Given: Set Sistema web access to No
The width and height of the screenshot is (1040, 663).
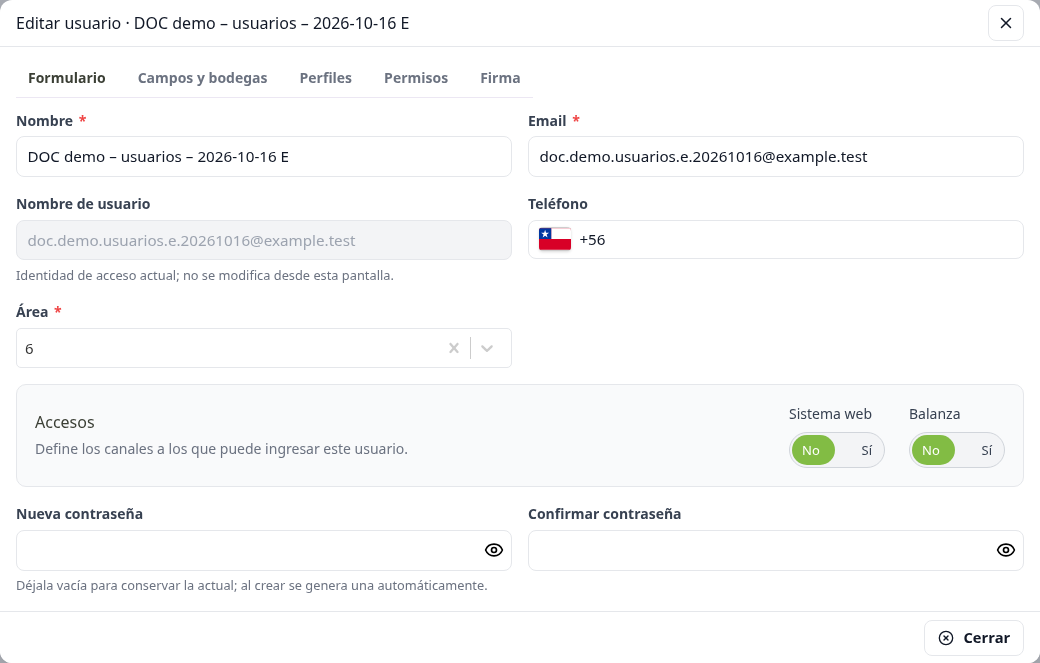Looking at the screenshot, I should click(811, 450).
